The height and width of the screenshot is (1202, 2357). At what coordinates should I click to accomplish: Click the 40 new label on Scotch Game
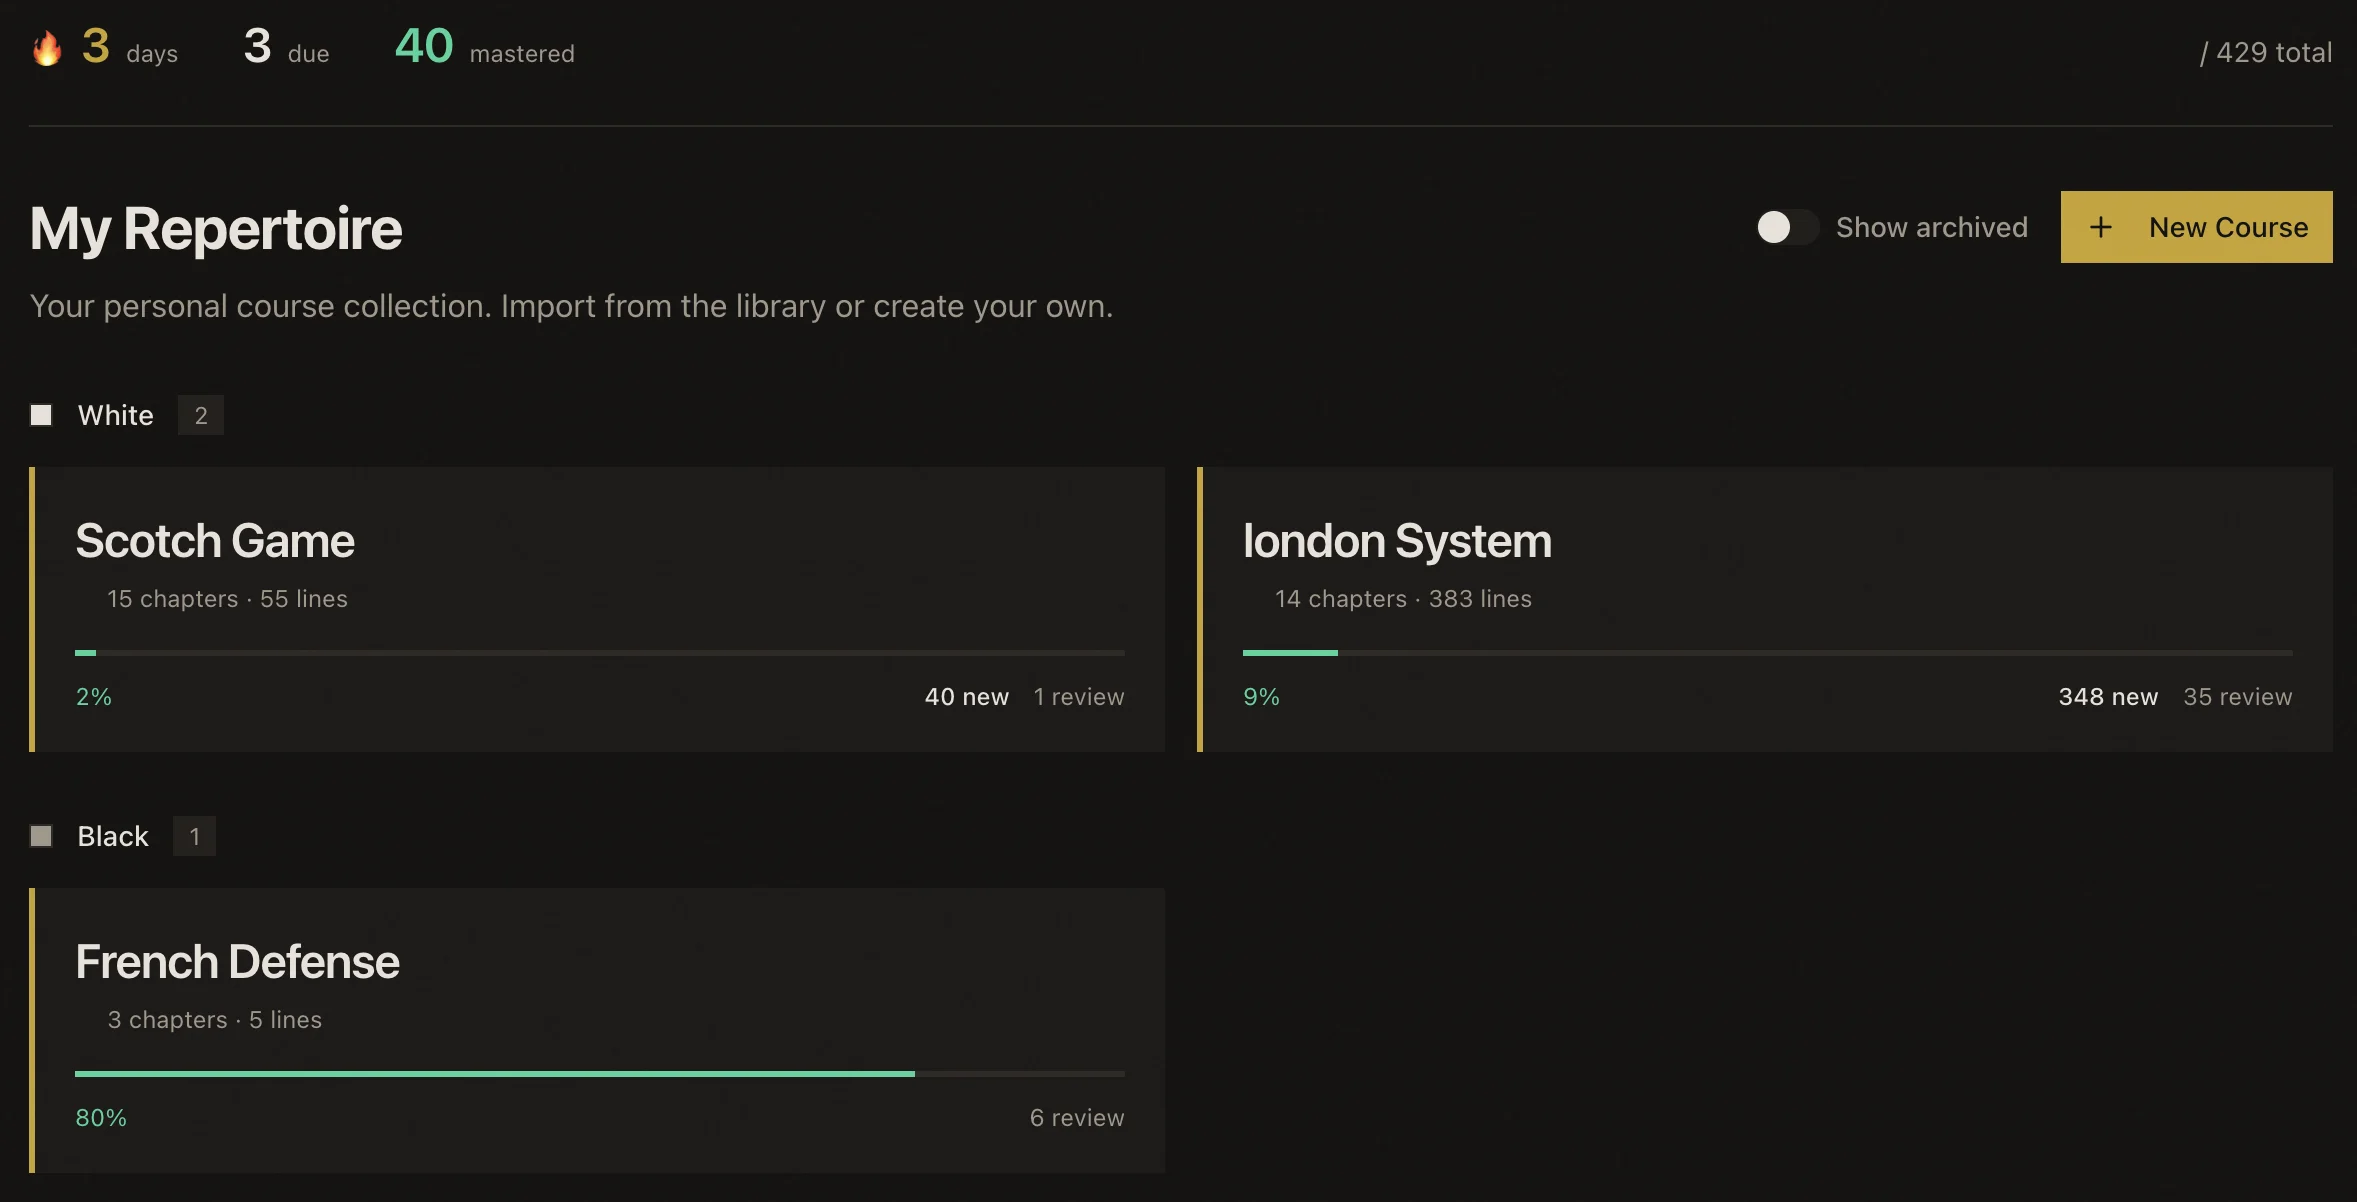coord(966,697)
